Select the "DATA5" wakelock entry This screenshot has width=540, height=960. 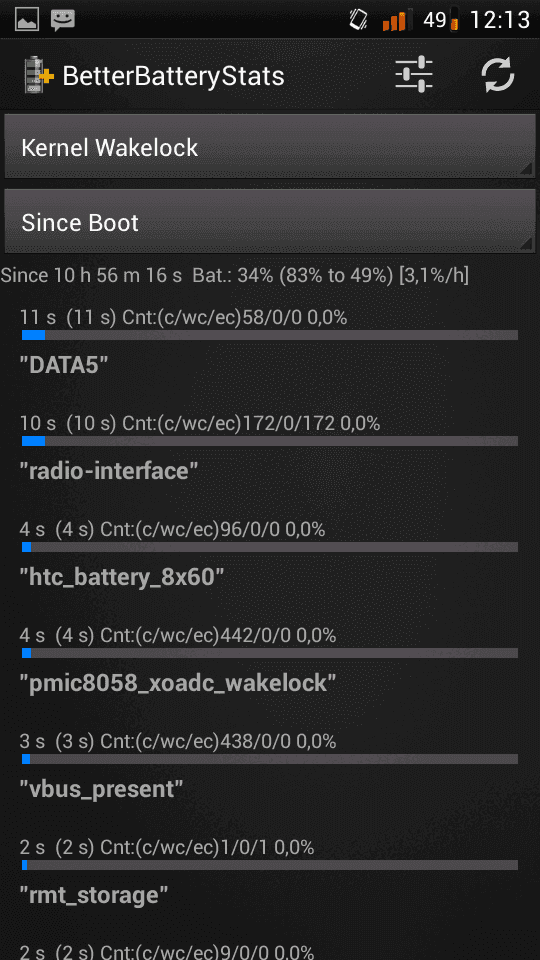coord(270,343)
